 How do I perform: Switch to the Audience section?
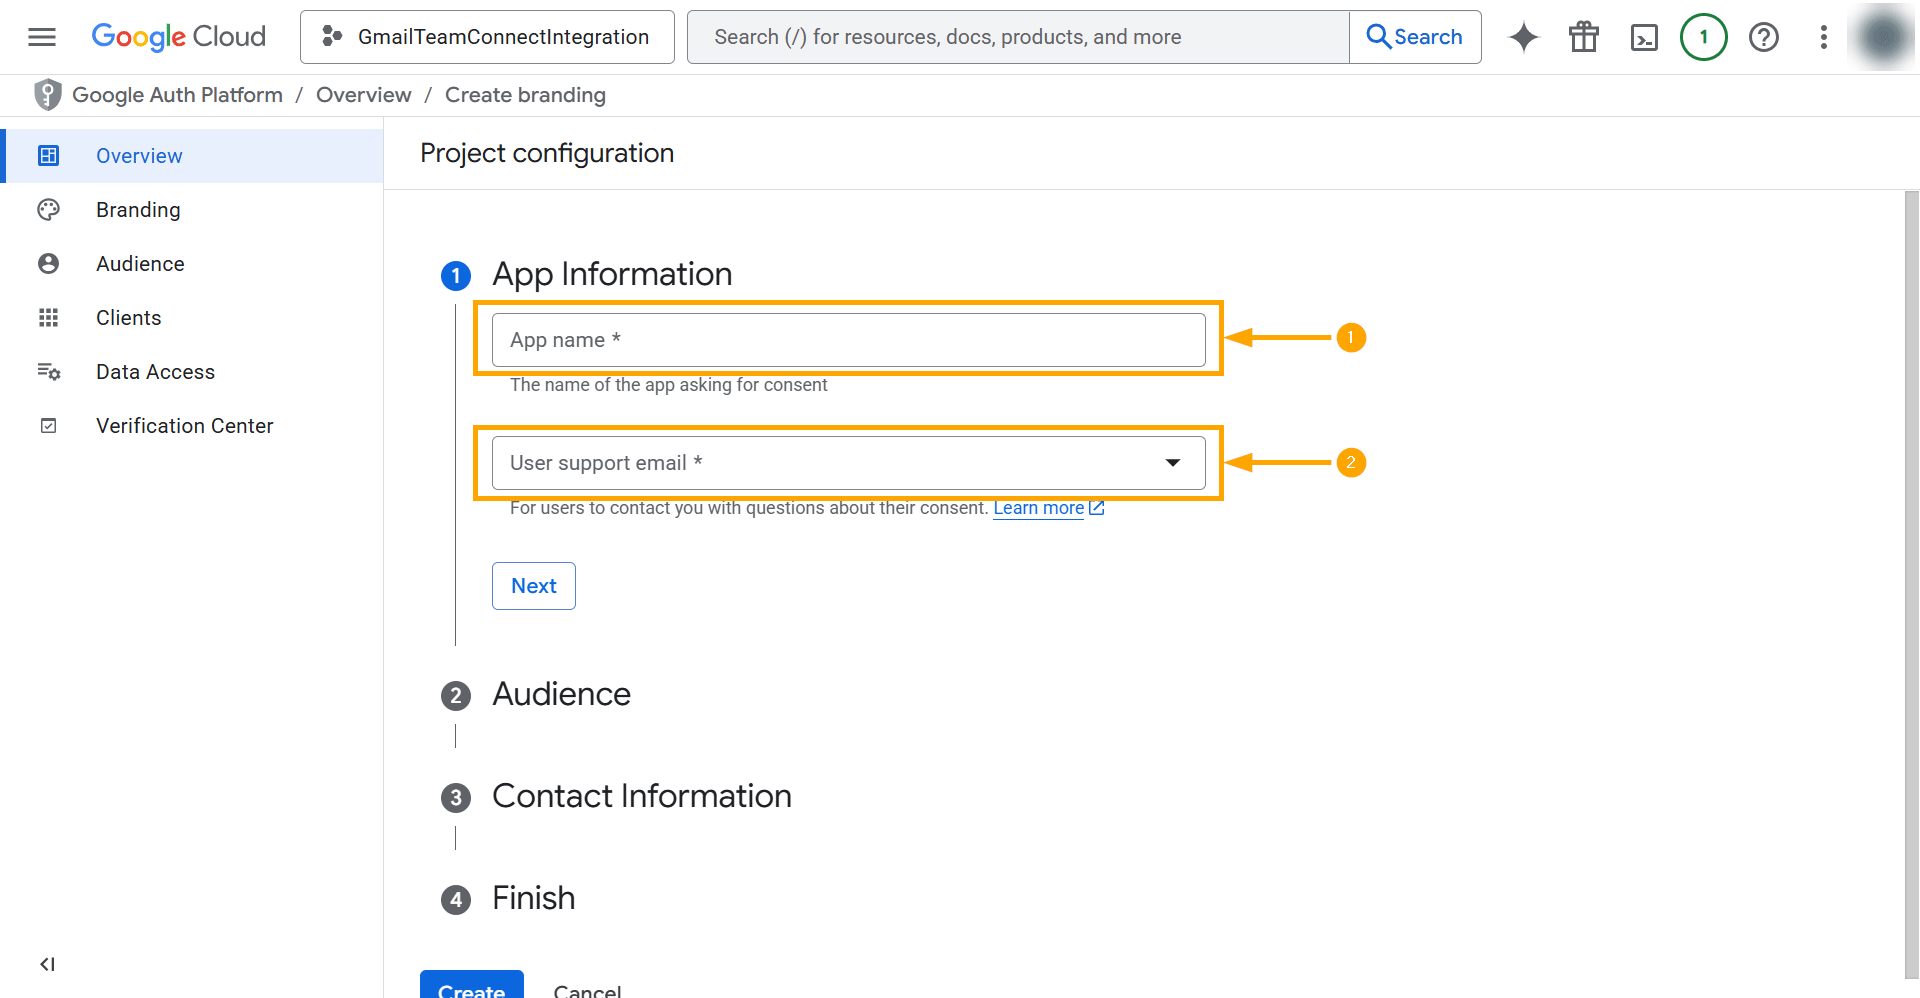(140, 263)
